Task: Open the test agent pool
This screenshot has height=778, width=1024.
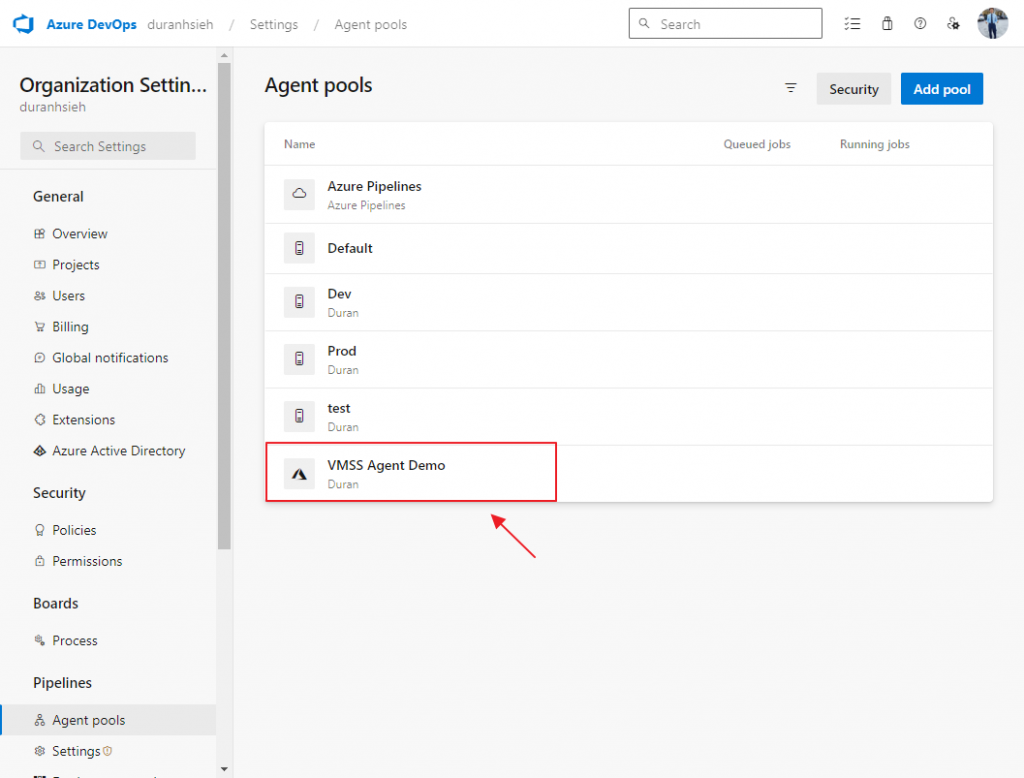Action: tap(628, 417)
